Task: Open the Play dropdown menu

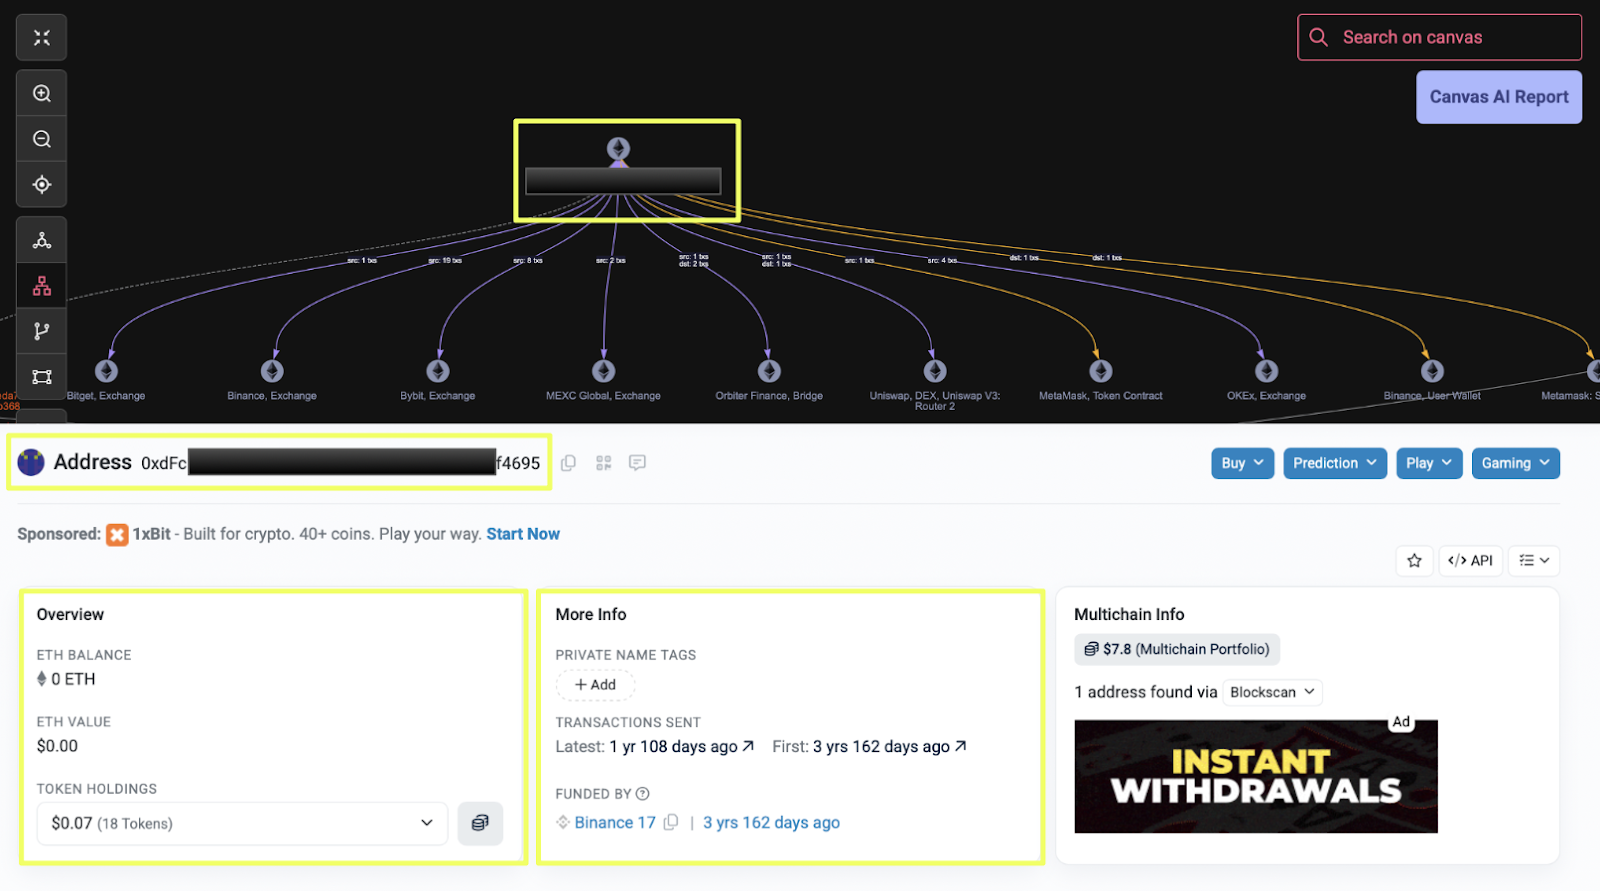Action: [x=1429, y=463]
